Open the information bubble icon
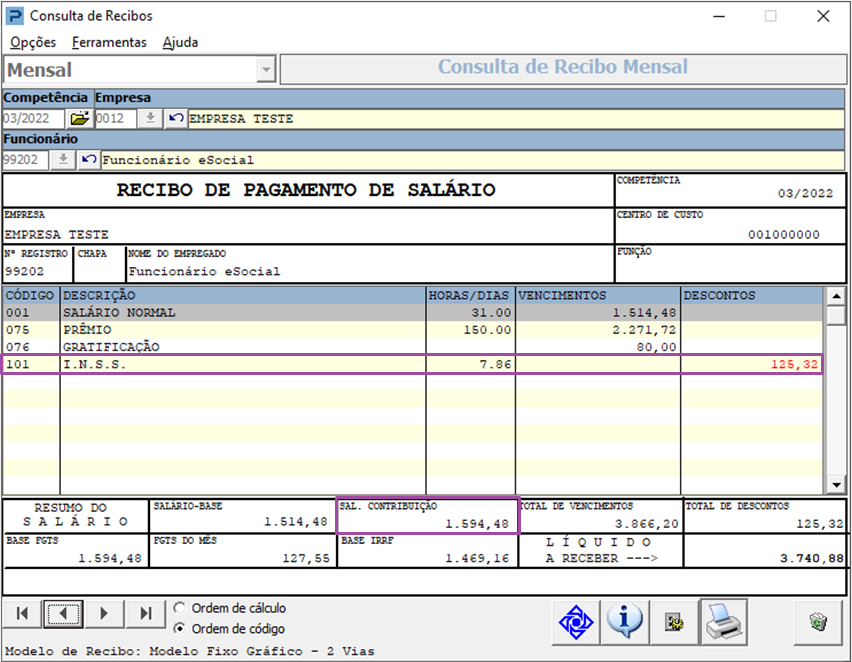Viewport: 852px width, 662px height. (624, 622)
